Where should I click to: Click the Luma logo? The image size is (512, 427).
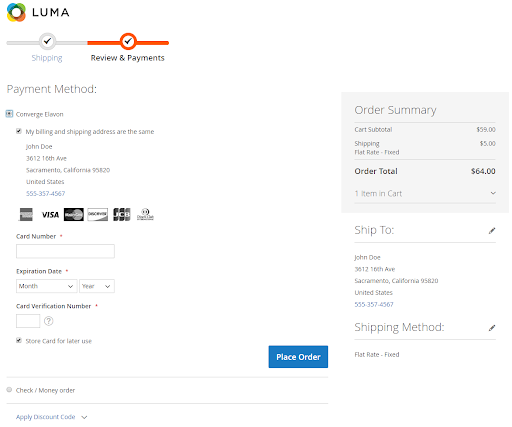click(x=38, y=12)
